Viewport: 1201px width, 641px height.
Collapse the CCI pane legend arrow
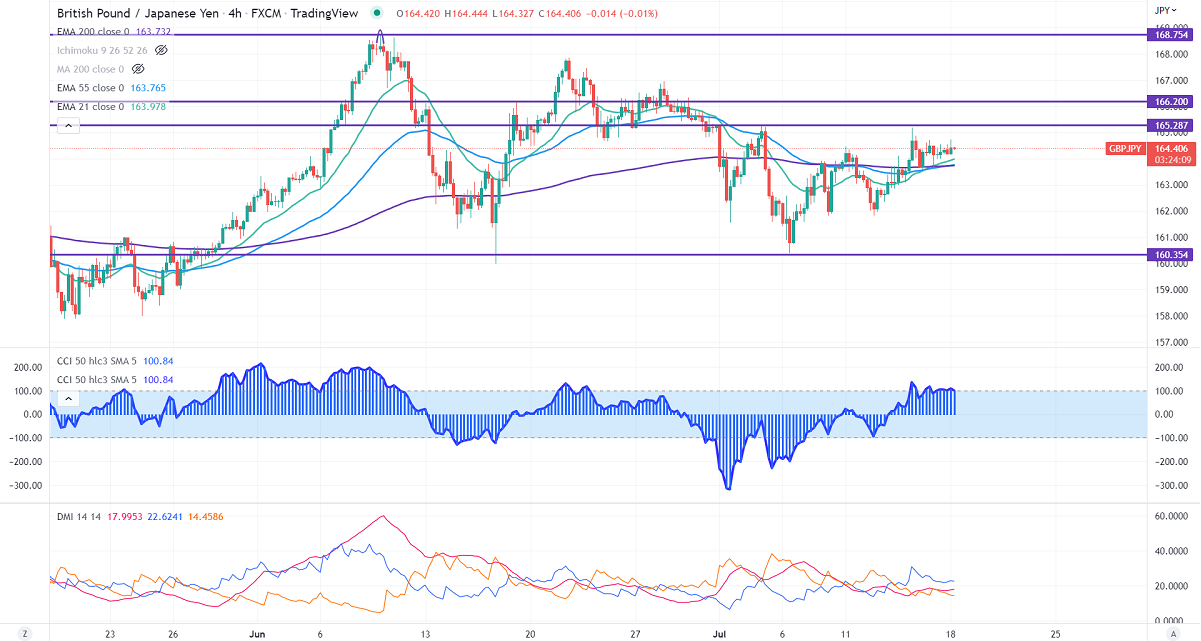pyautogui.click(x=67, y=398)
